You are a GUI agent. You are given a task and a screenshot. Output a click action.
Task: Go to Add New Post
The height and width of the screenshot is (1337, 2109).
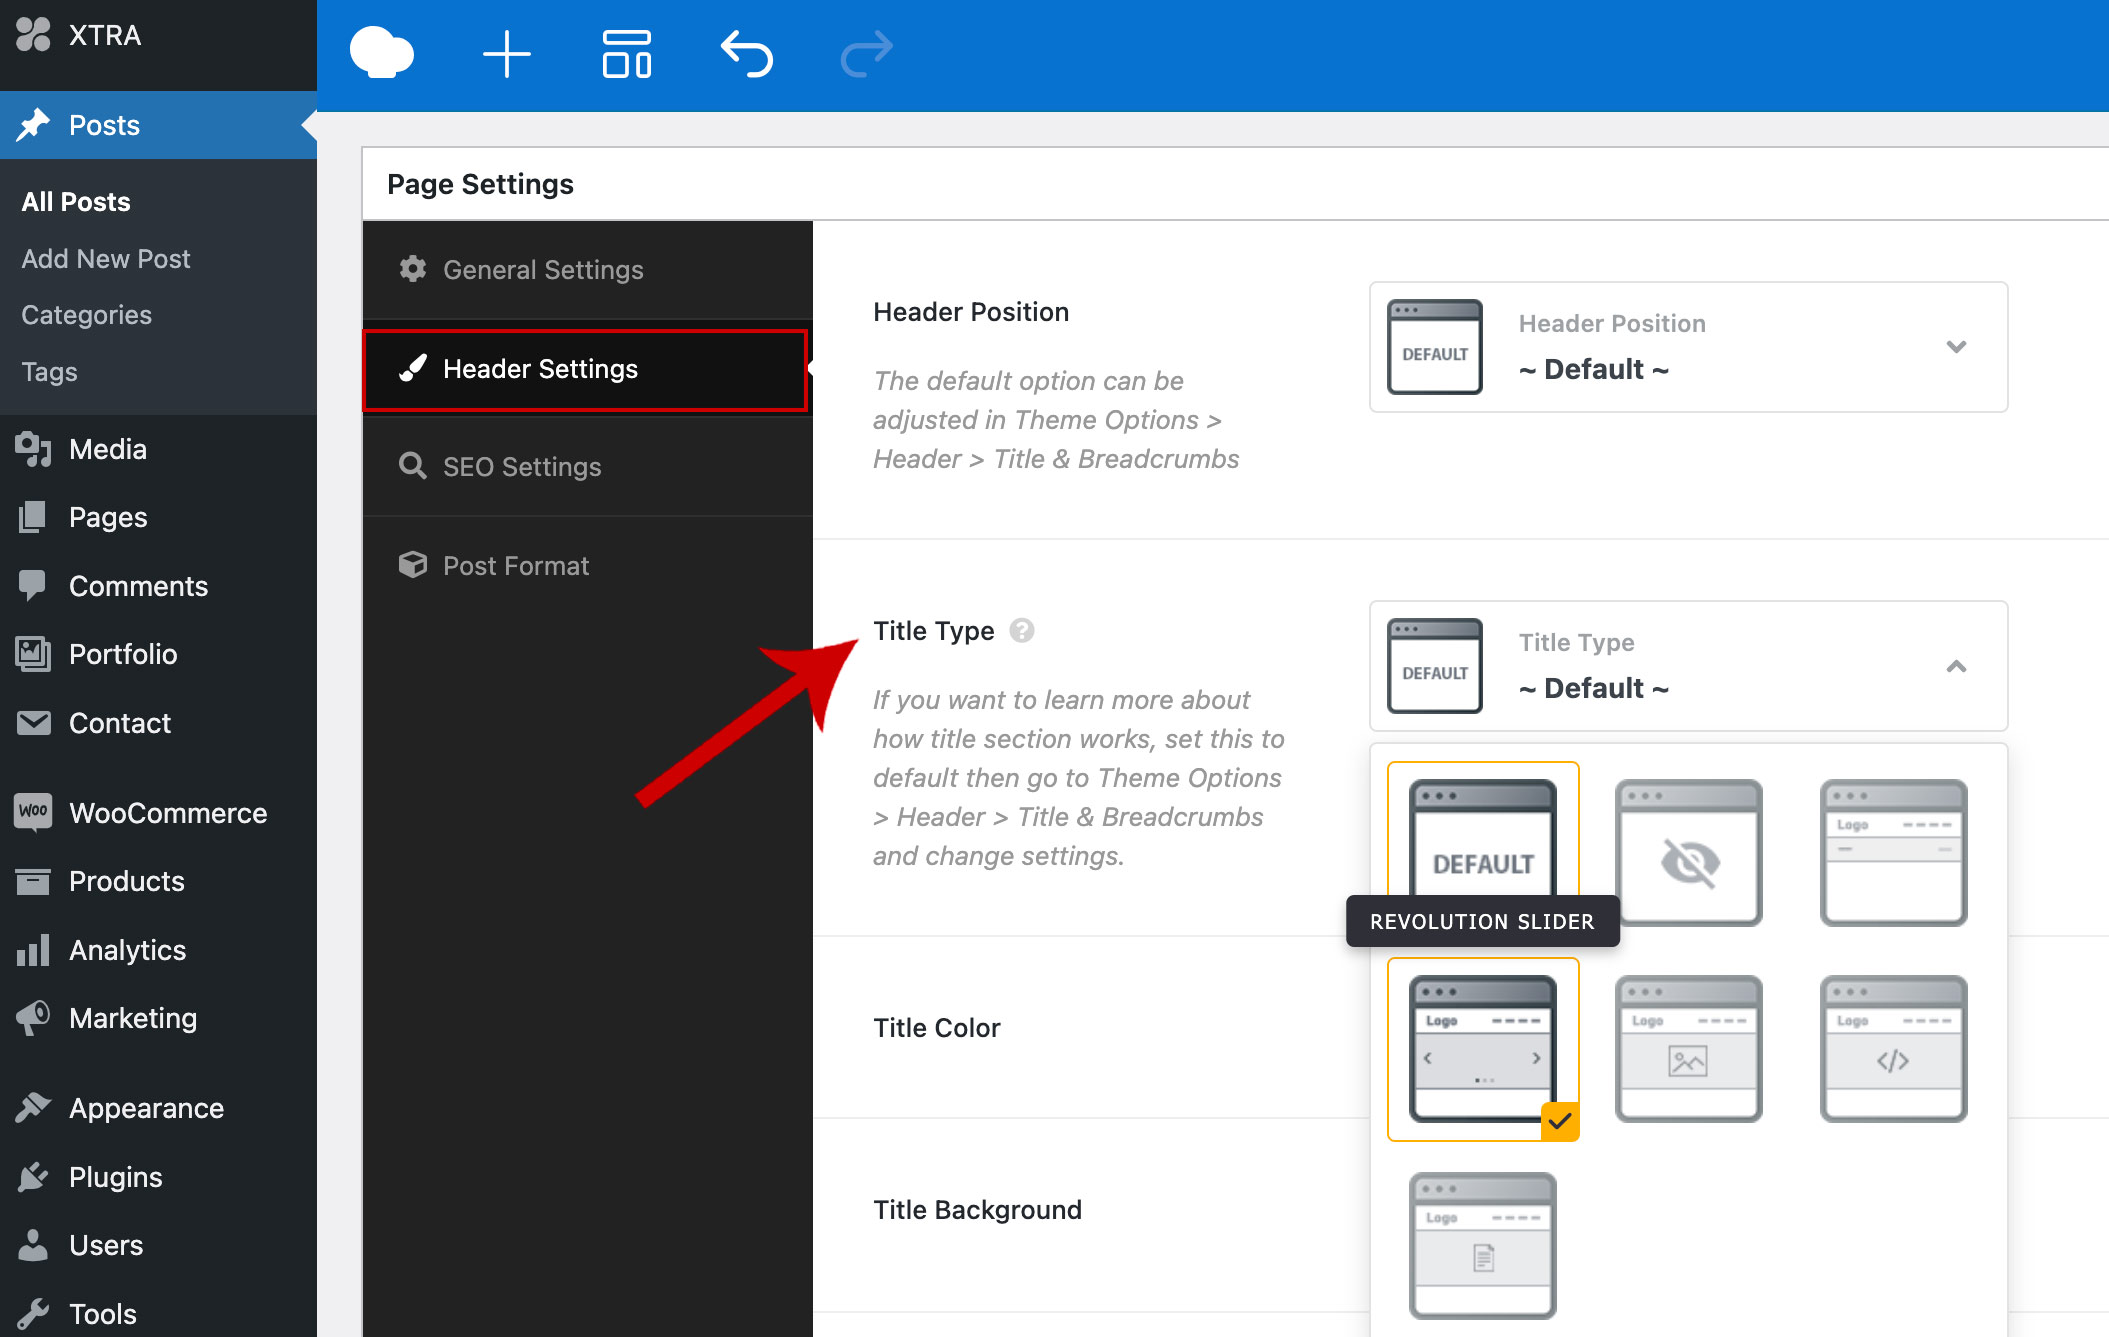pyautogui.click(x=106, y=259)
